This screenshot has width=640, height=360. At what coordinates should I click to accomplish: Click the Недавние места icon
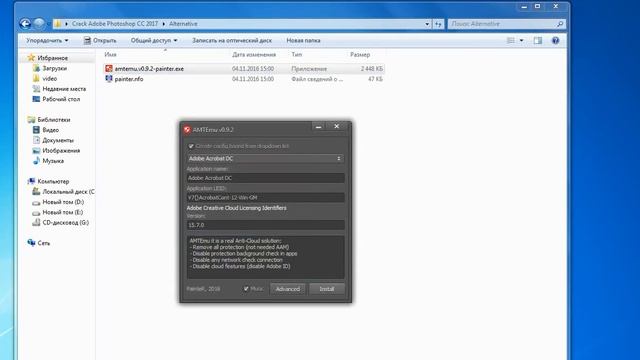pos(36,89)
